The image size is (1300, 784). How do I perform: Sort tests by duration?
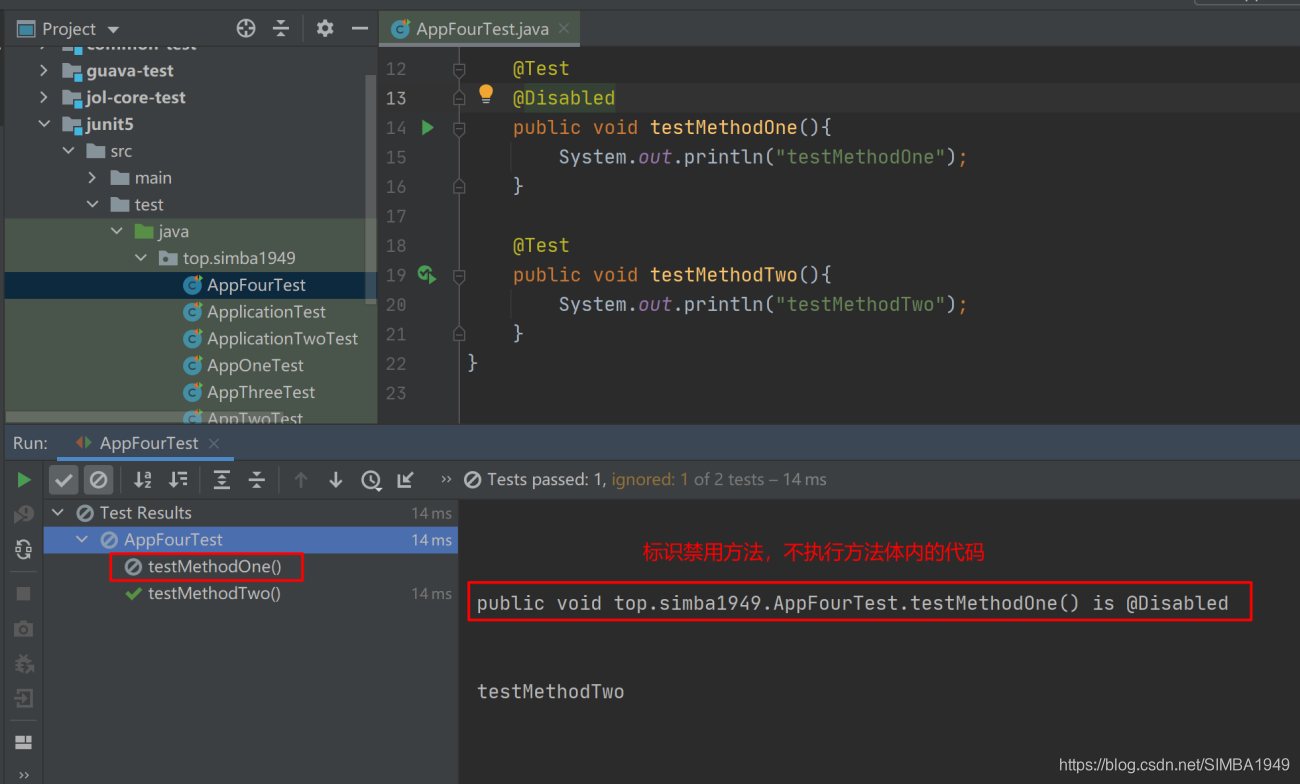[178, 480]
